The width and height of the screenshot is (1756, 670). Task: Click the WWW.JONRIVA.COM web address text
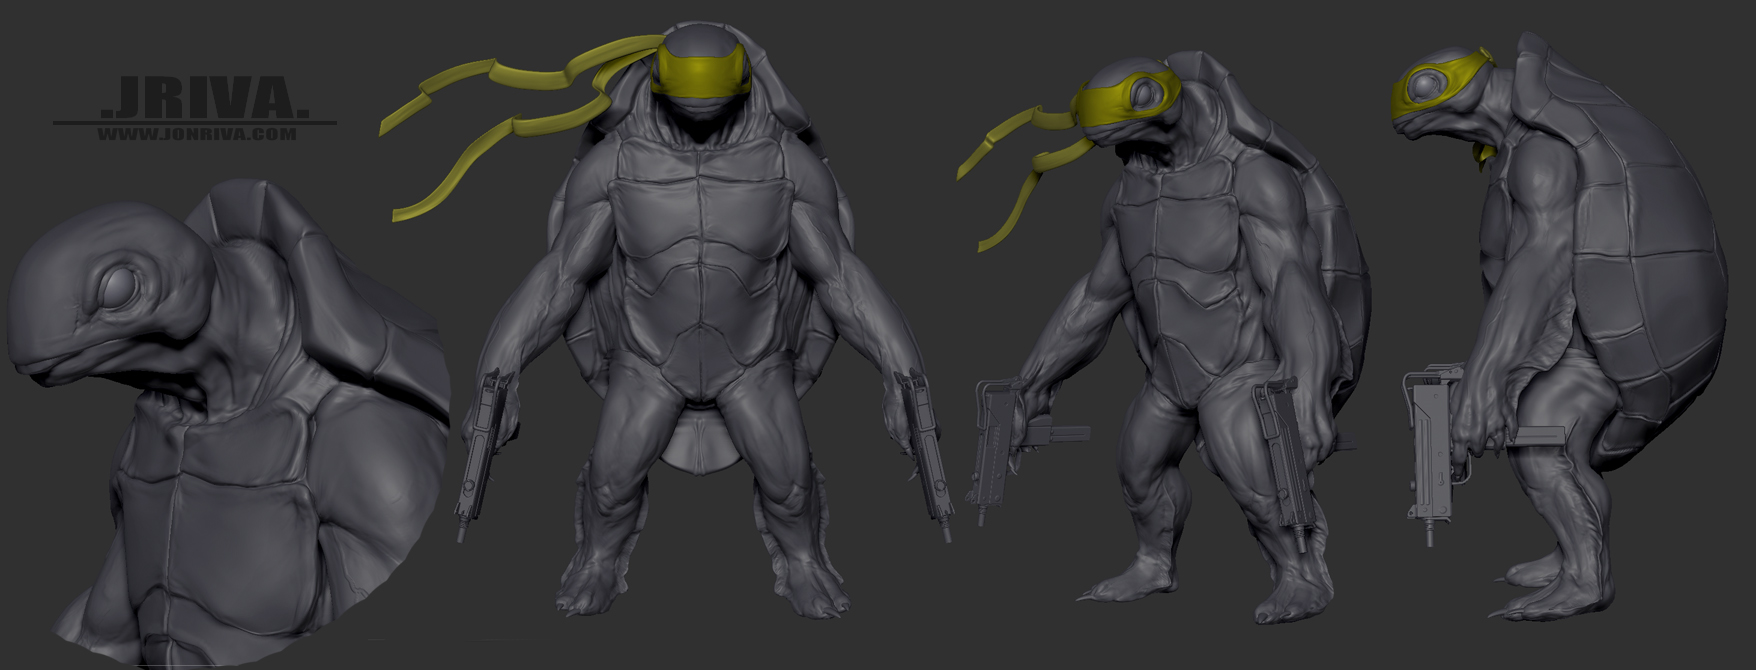click(x=197, y=134)
